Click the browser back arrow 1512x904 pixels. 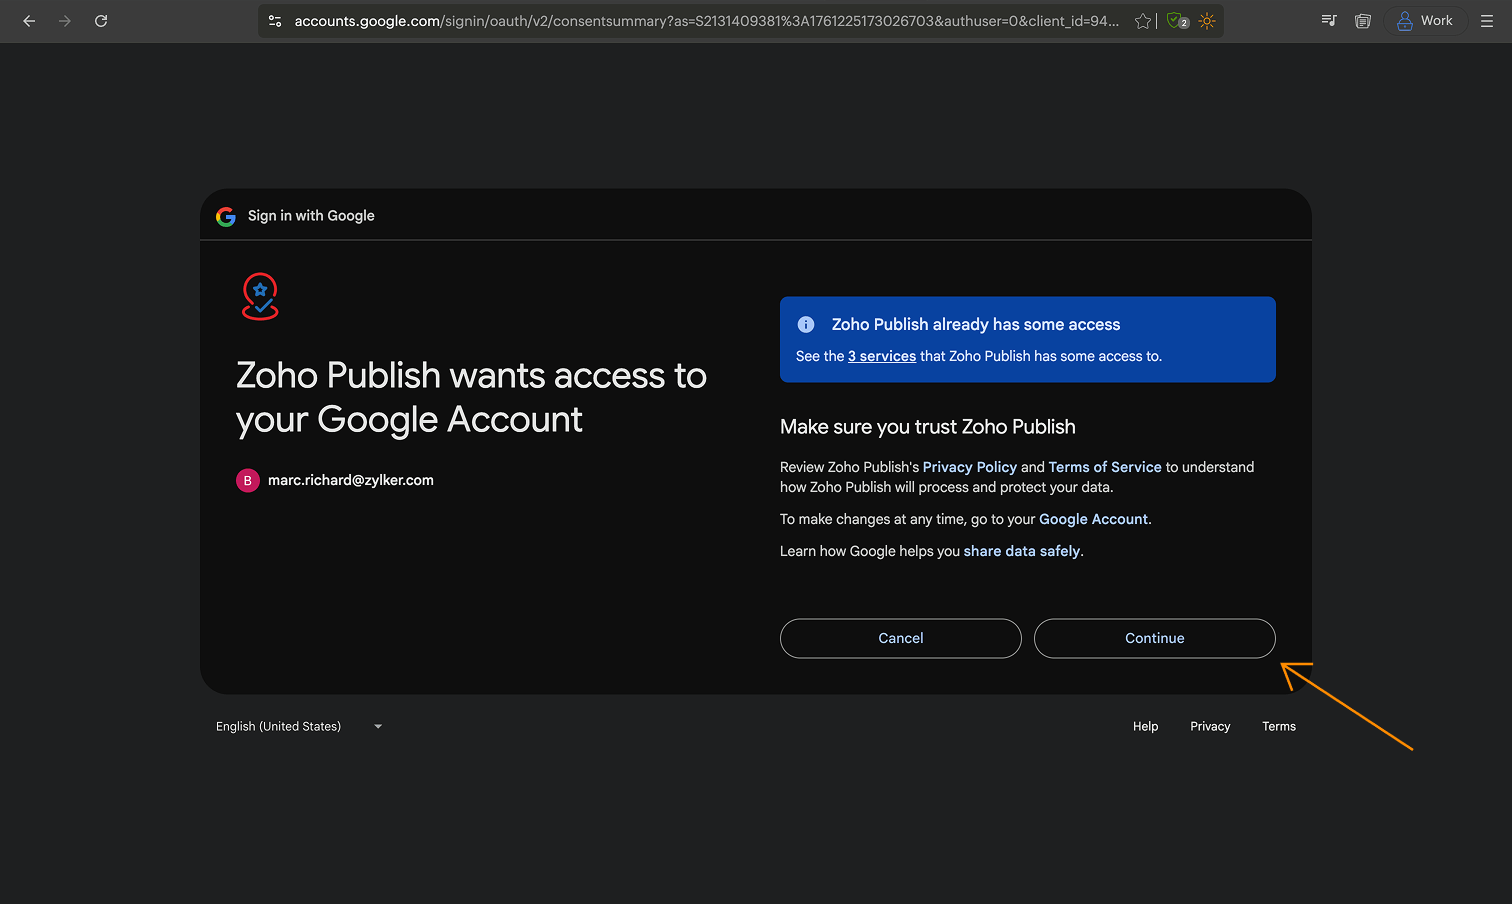point(29,21)
